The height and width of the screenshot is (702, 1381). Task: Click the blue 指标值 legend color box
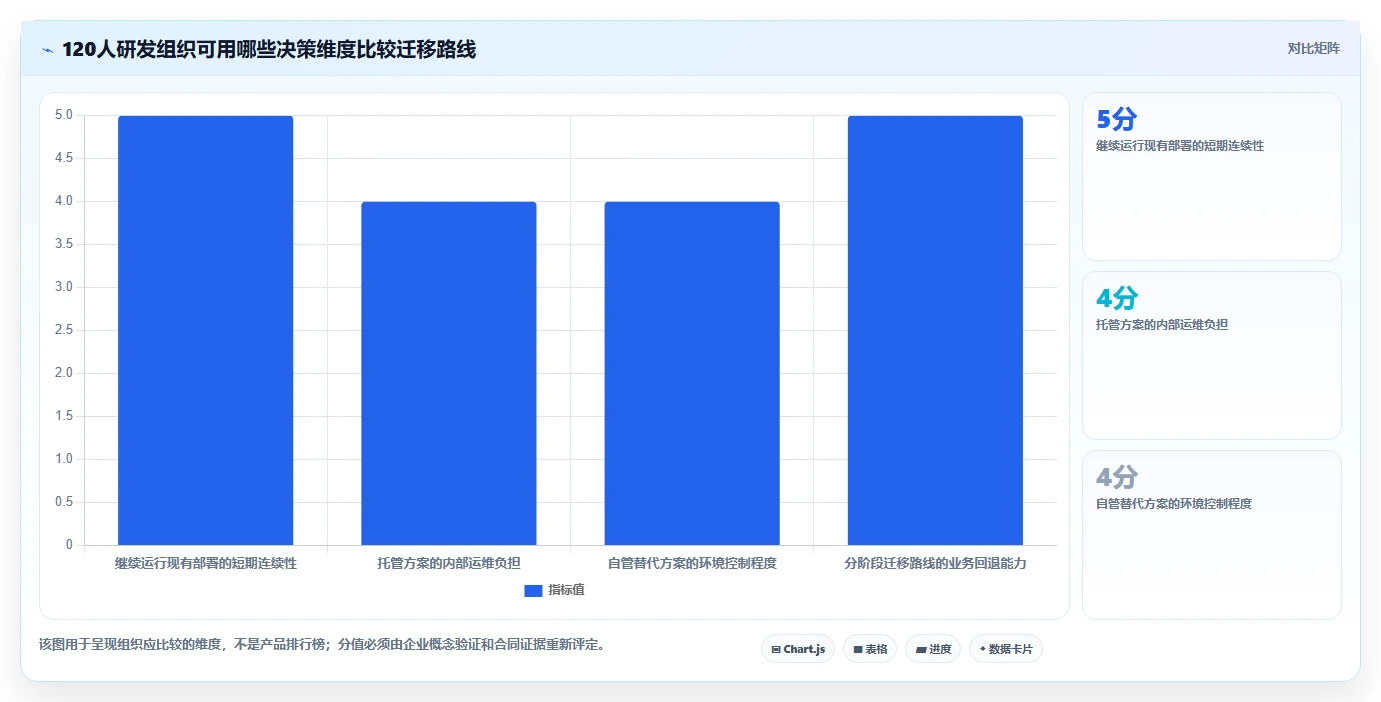533,591
